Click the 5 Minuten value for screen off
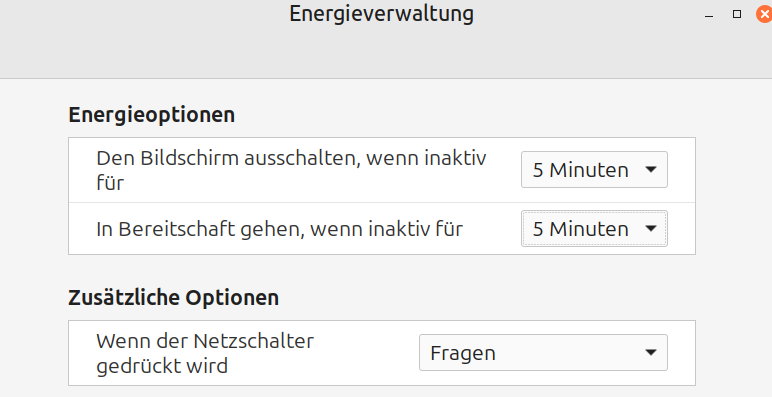The image size is (772, 397). tap(580, 170)
